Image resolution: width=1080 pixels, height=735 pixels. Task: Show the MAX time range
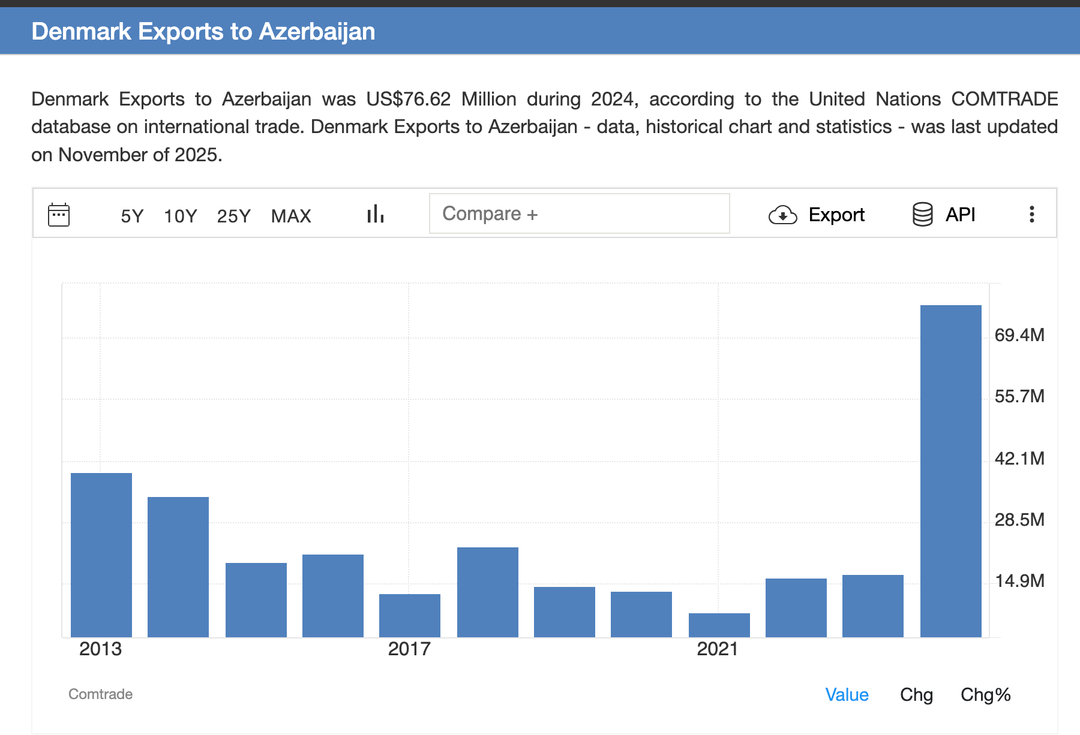coord(291,216)
